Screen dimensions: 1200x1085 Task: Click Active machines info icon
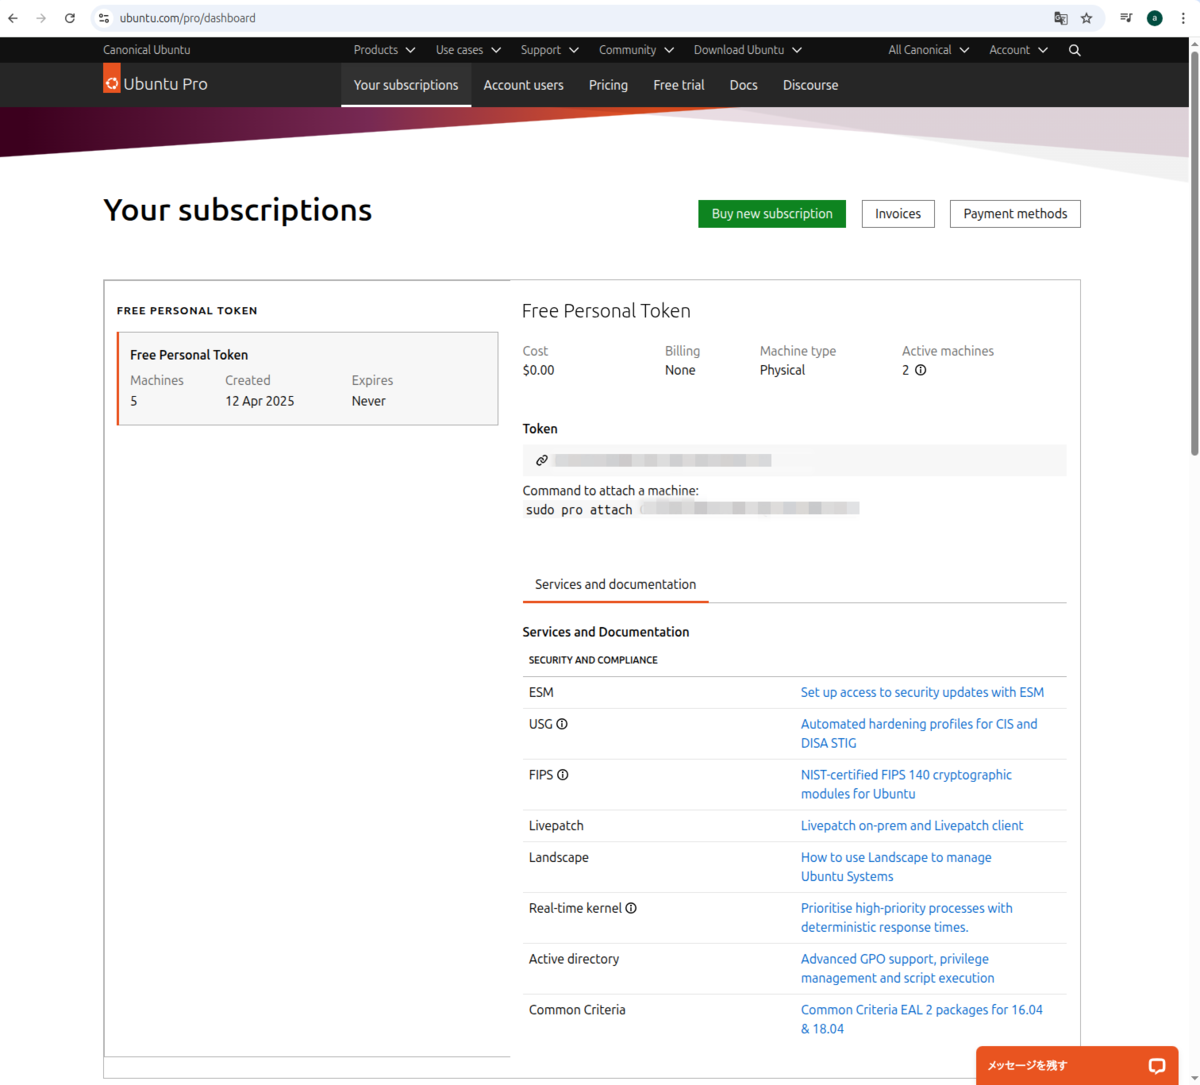[x=921, y=370]
